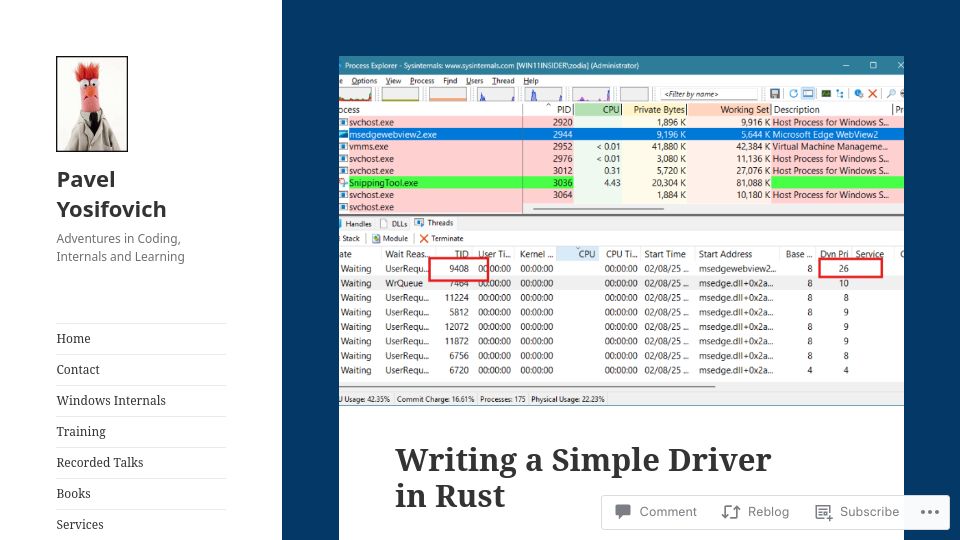This screenshot has height=540, width=960.
Task: Open the Users menu in Process Explorer
Action: (474, 81)
